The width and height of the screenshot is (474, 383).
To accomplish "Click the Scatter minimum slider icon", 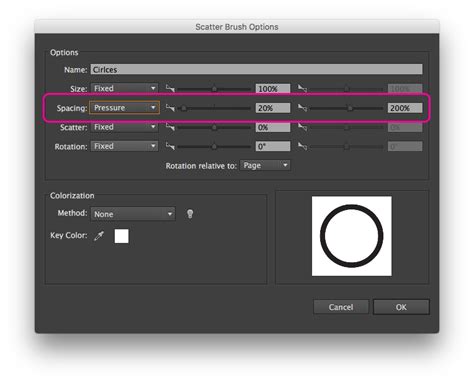I will pyautogui.click(x=170, y=127).
